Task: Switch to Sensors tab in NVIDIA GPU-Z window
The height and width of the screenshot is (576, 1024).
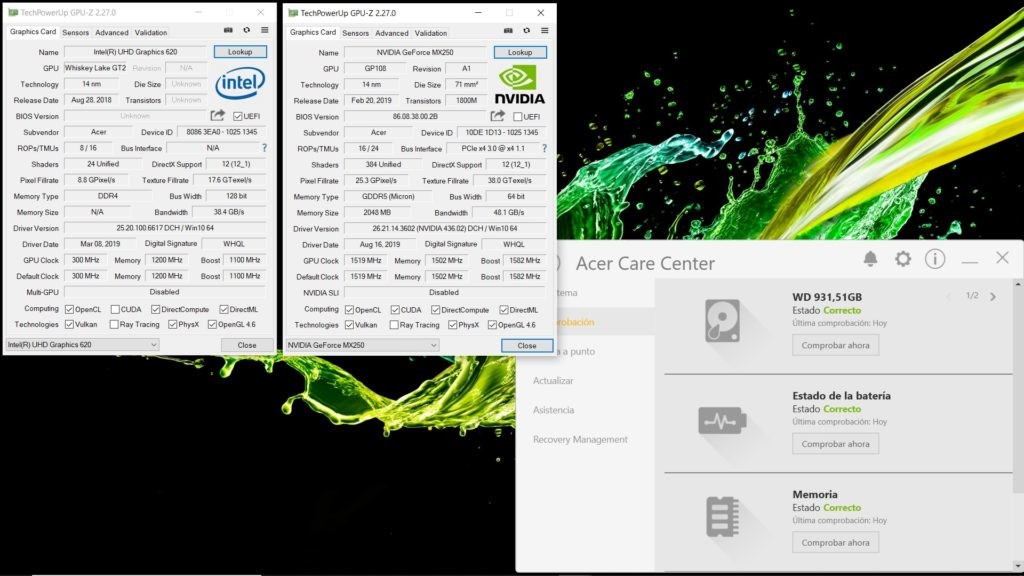Action: tap(355, 33)
